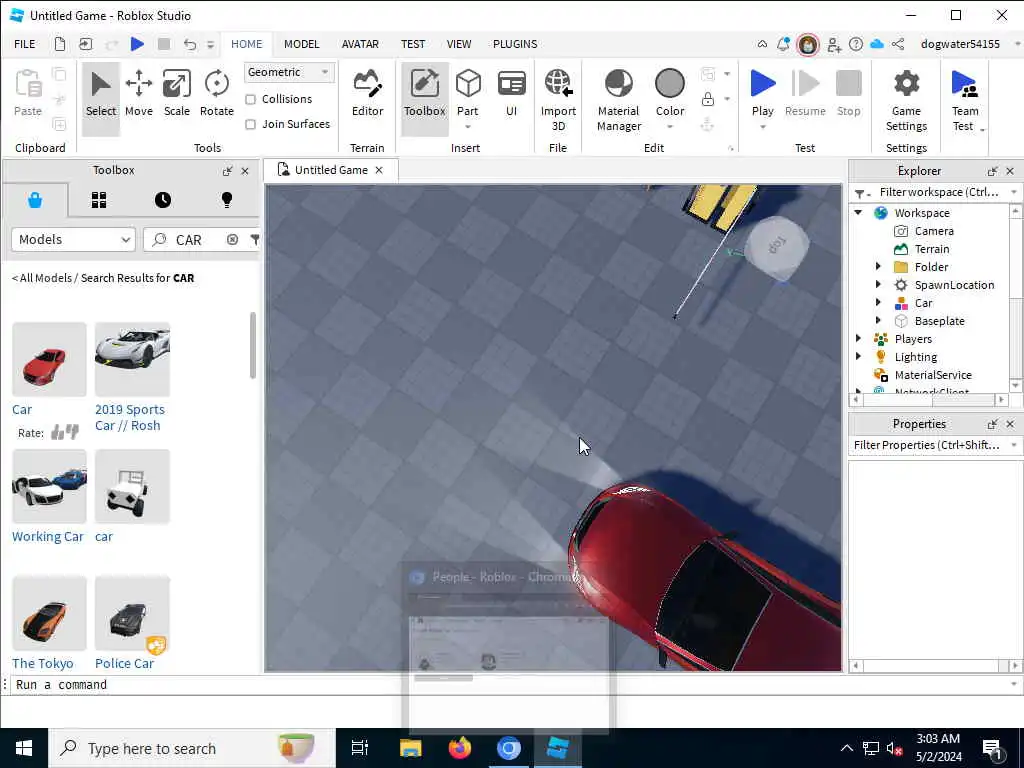Image resolution: width=1024 pixels, height=768 pixels.
Task: Select The Tokyo car thumbnail
Action: click(49, 613)
